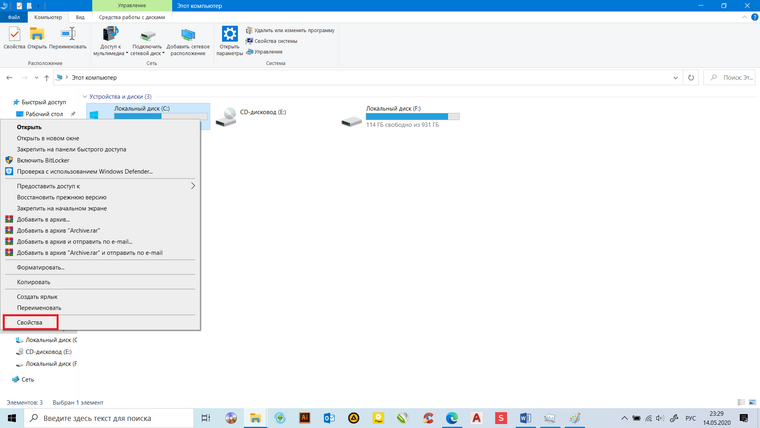Viewport: 760px width, 428px height.
Task: Choose Свойства in the context menu
Action: click(x=30, y=322)
